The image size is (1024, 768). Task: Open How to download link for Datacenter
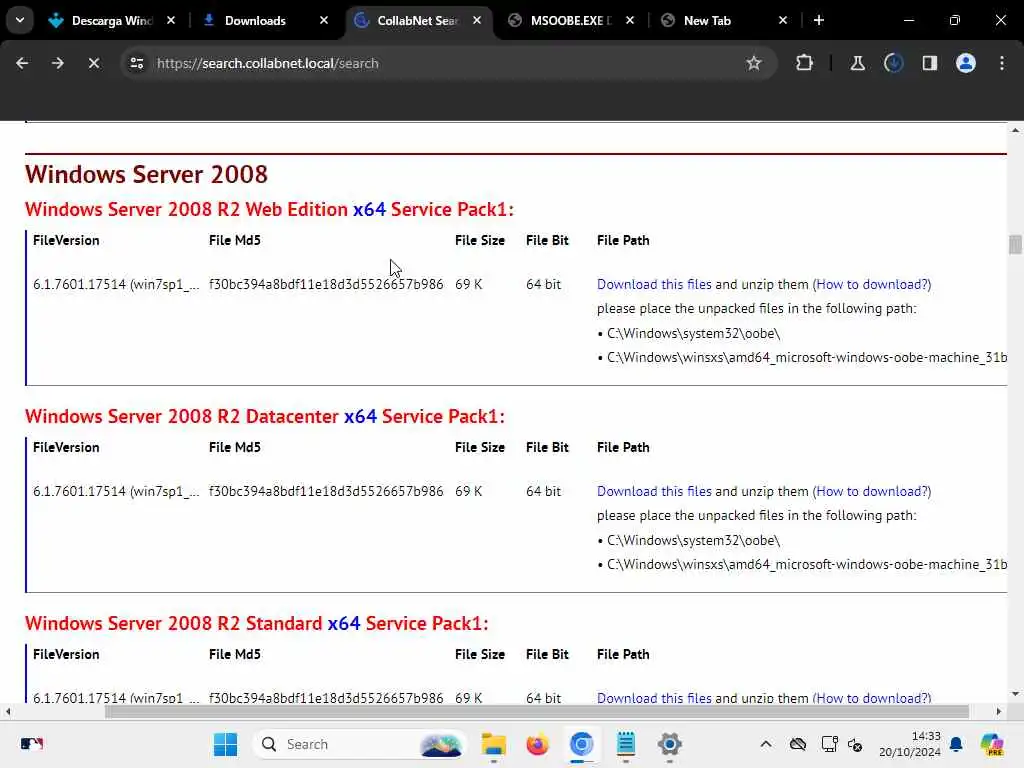point(872,491)
